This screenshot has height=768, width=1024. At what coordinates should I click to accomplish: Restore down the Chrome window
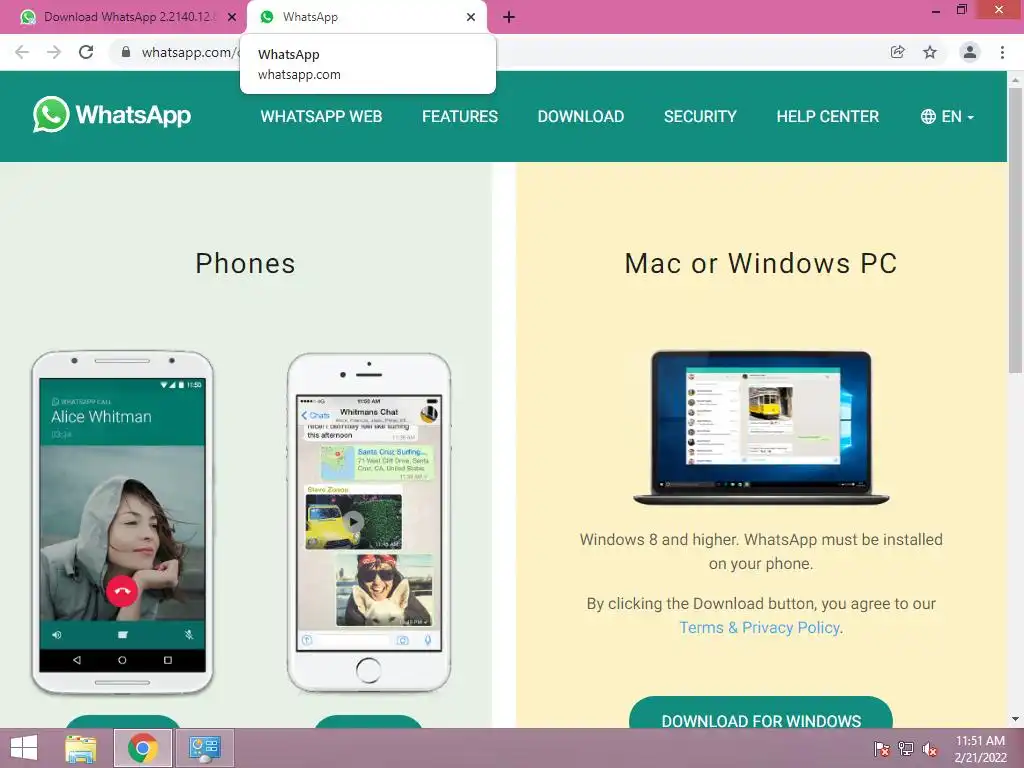[961, 9]
